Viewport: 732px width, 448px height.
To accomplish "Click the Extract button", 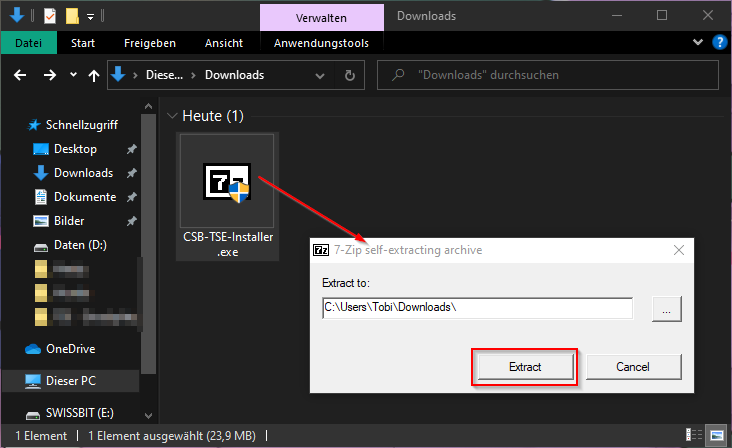I will (525, 367).
